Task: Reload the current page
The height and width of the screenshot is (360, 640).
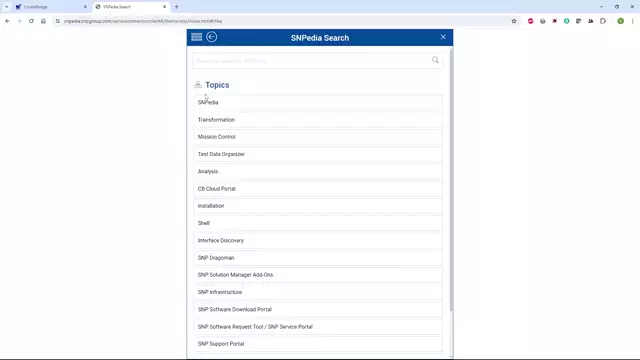Action: tap(31, 21)
